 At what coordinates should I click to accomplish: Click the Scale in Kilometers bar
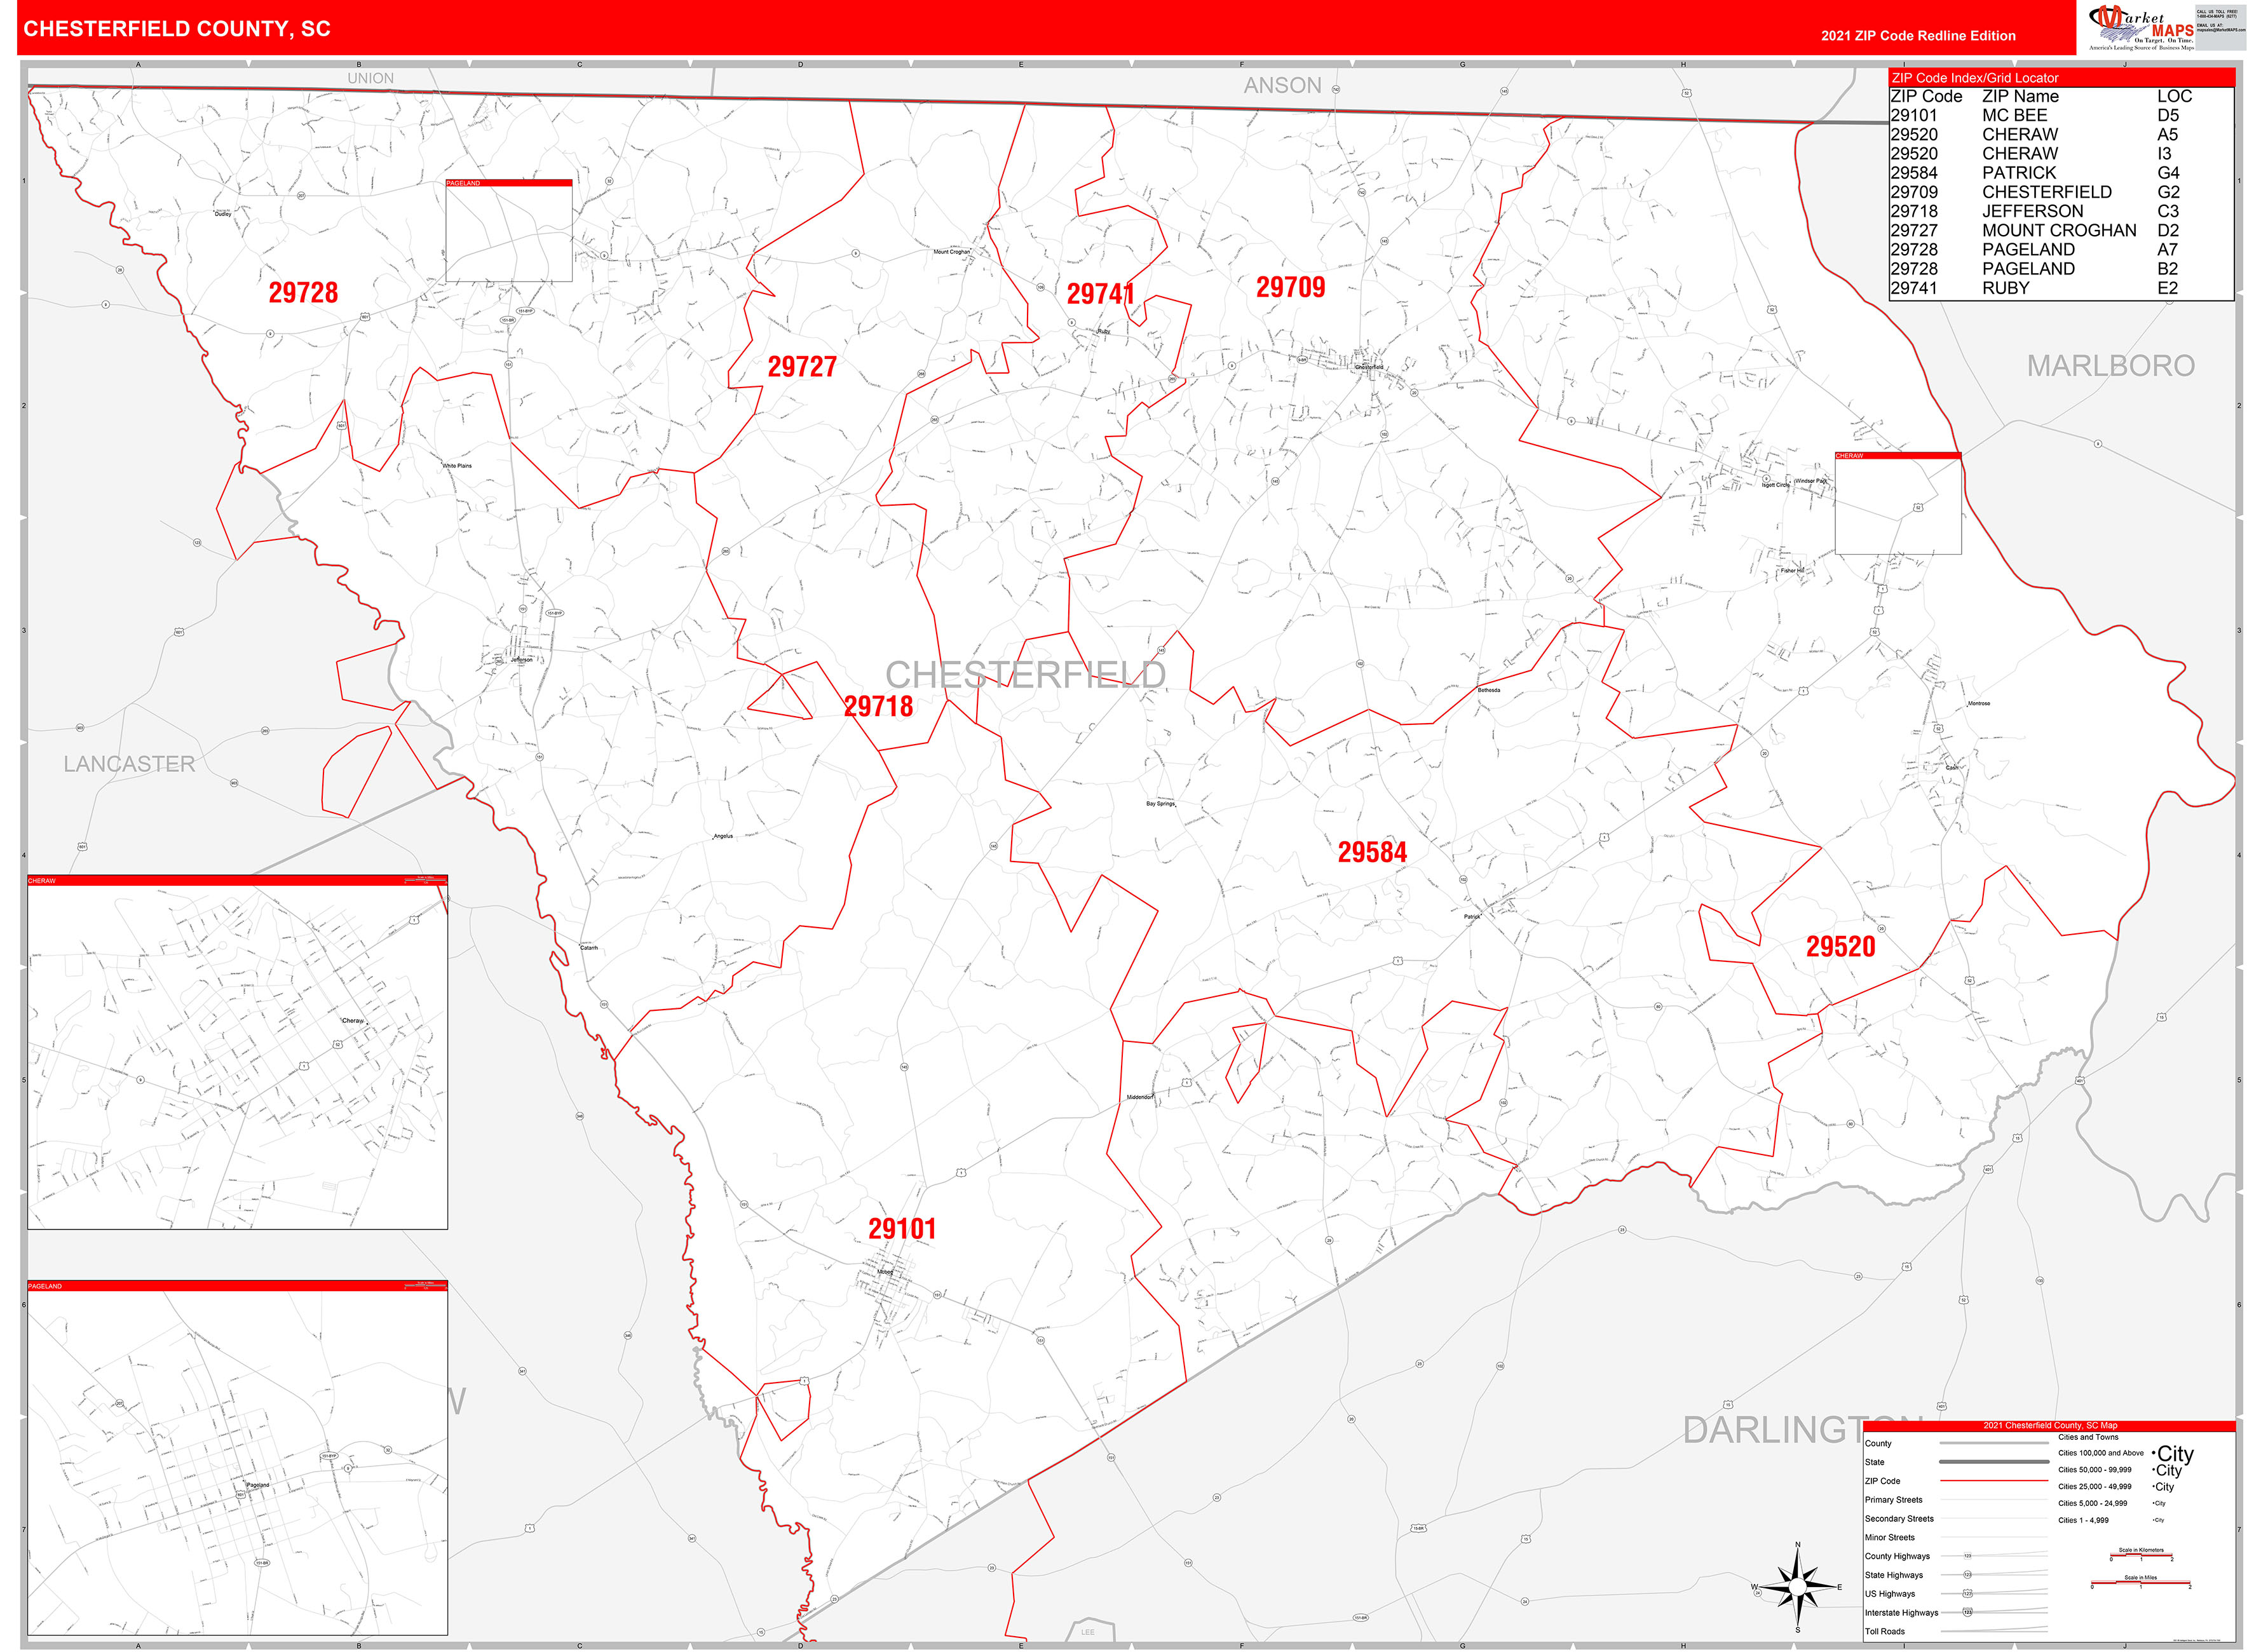[x=2141, y=1556]
